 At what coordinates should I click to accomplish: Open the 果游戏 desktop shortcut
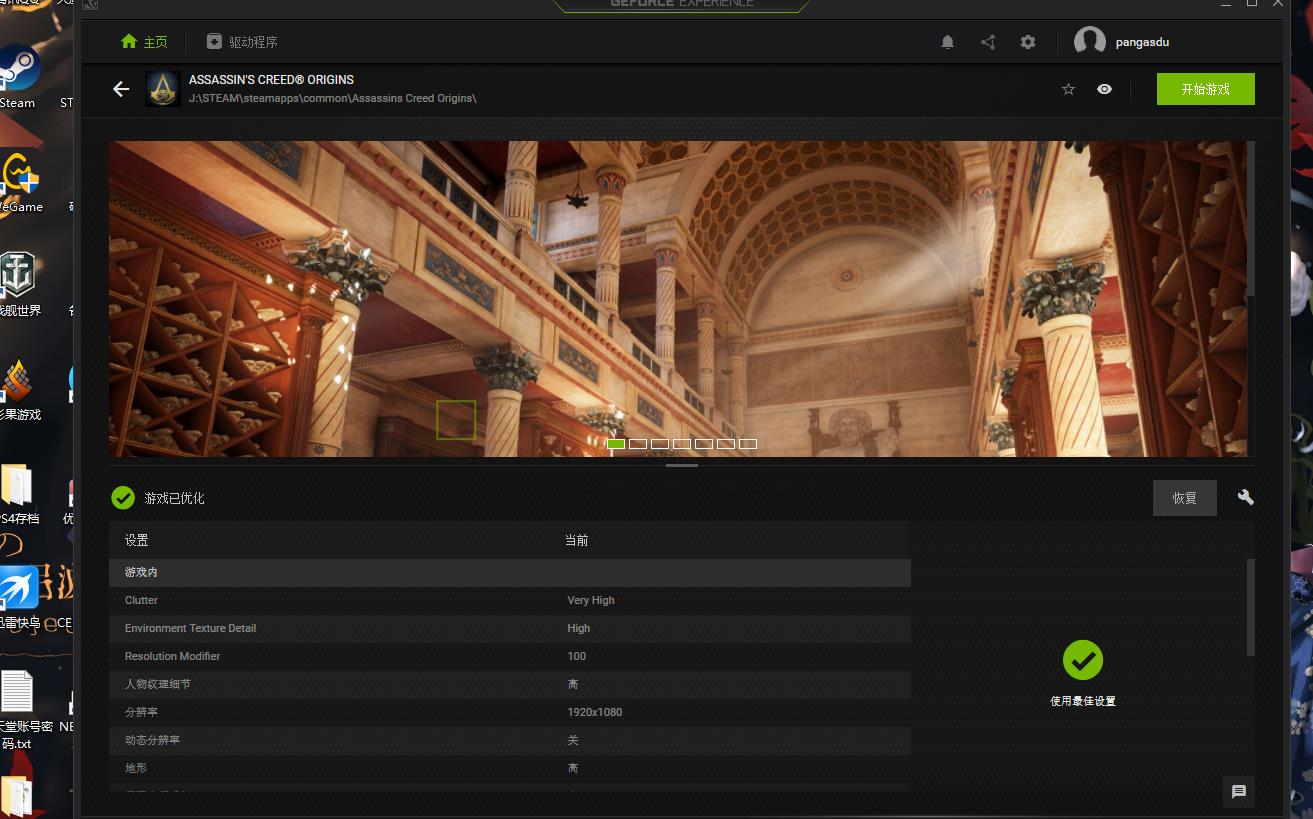20,390
